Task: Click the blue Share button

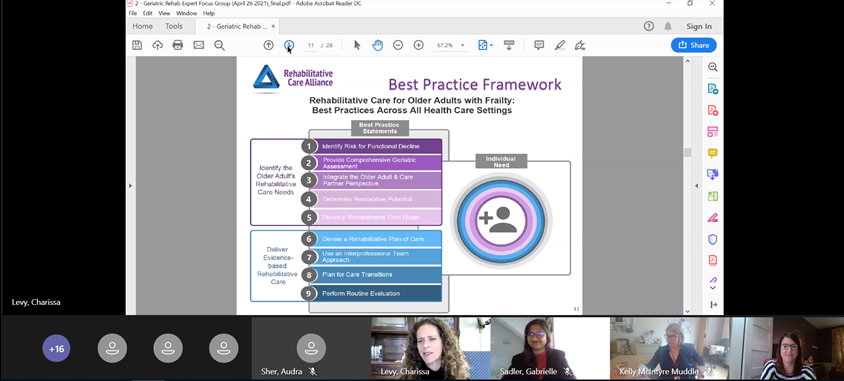Action: (693, 45)
